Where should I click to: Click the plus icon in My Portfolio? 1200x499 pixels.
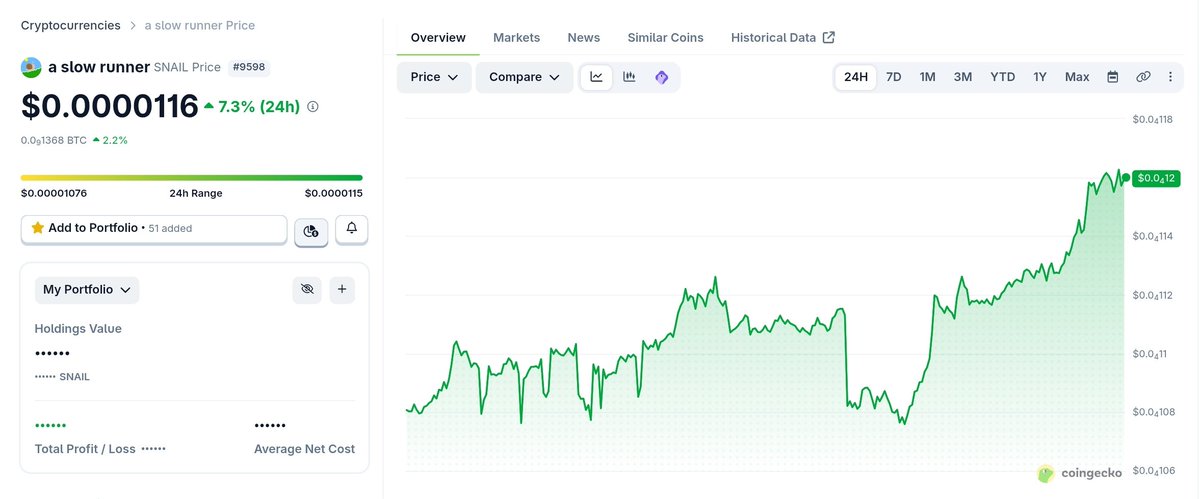[x=342, y=290]
